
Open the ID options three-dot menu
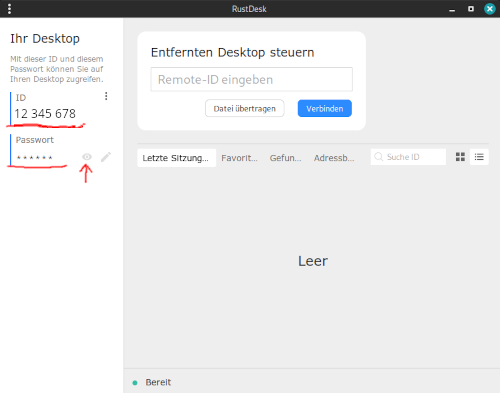pyautogui.click(x=106, y=96)
